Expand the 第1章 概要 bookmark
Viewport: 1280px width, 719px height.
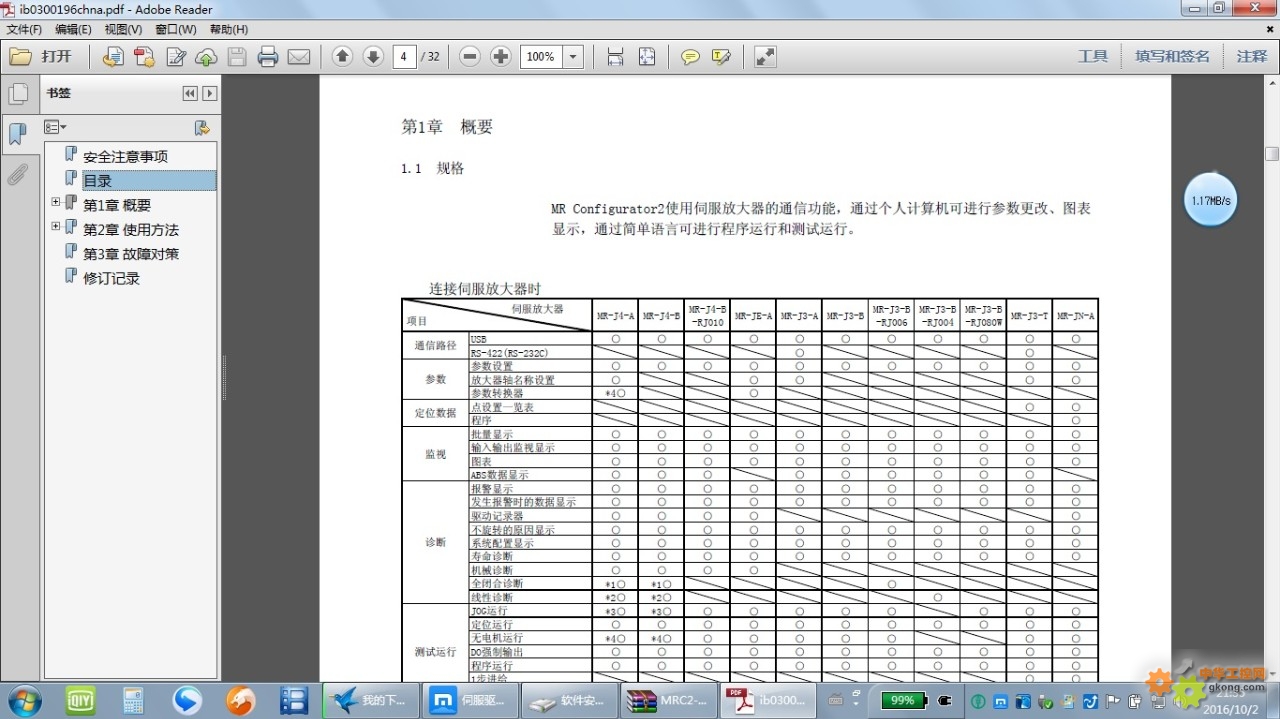[56, 202]
